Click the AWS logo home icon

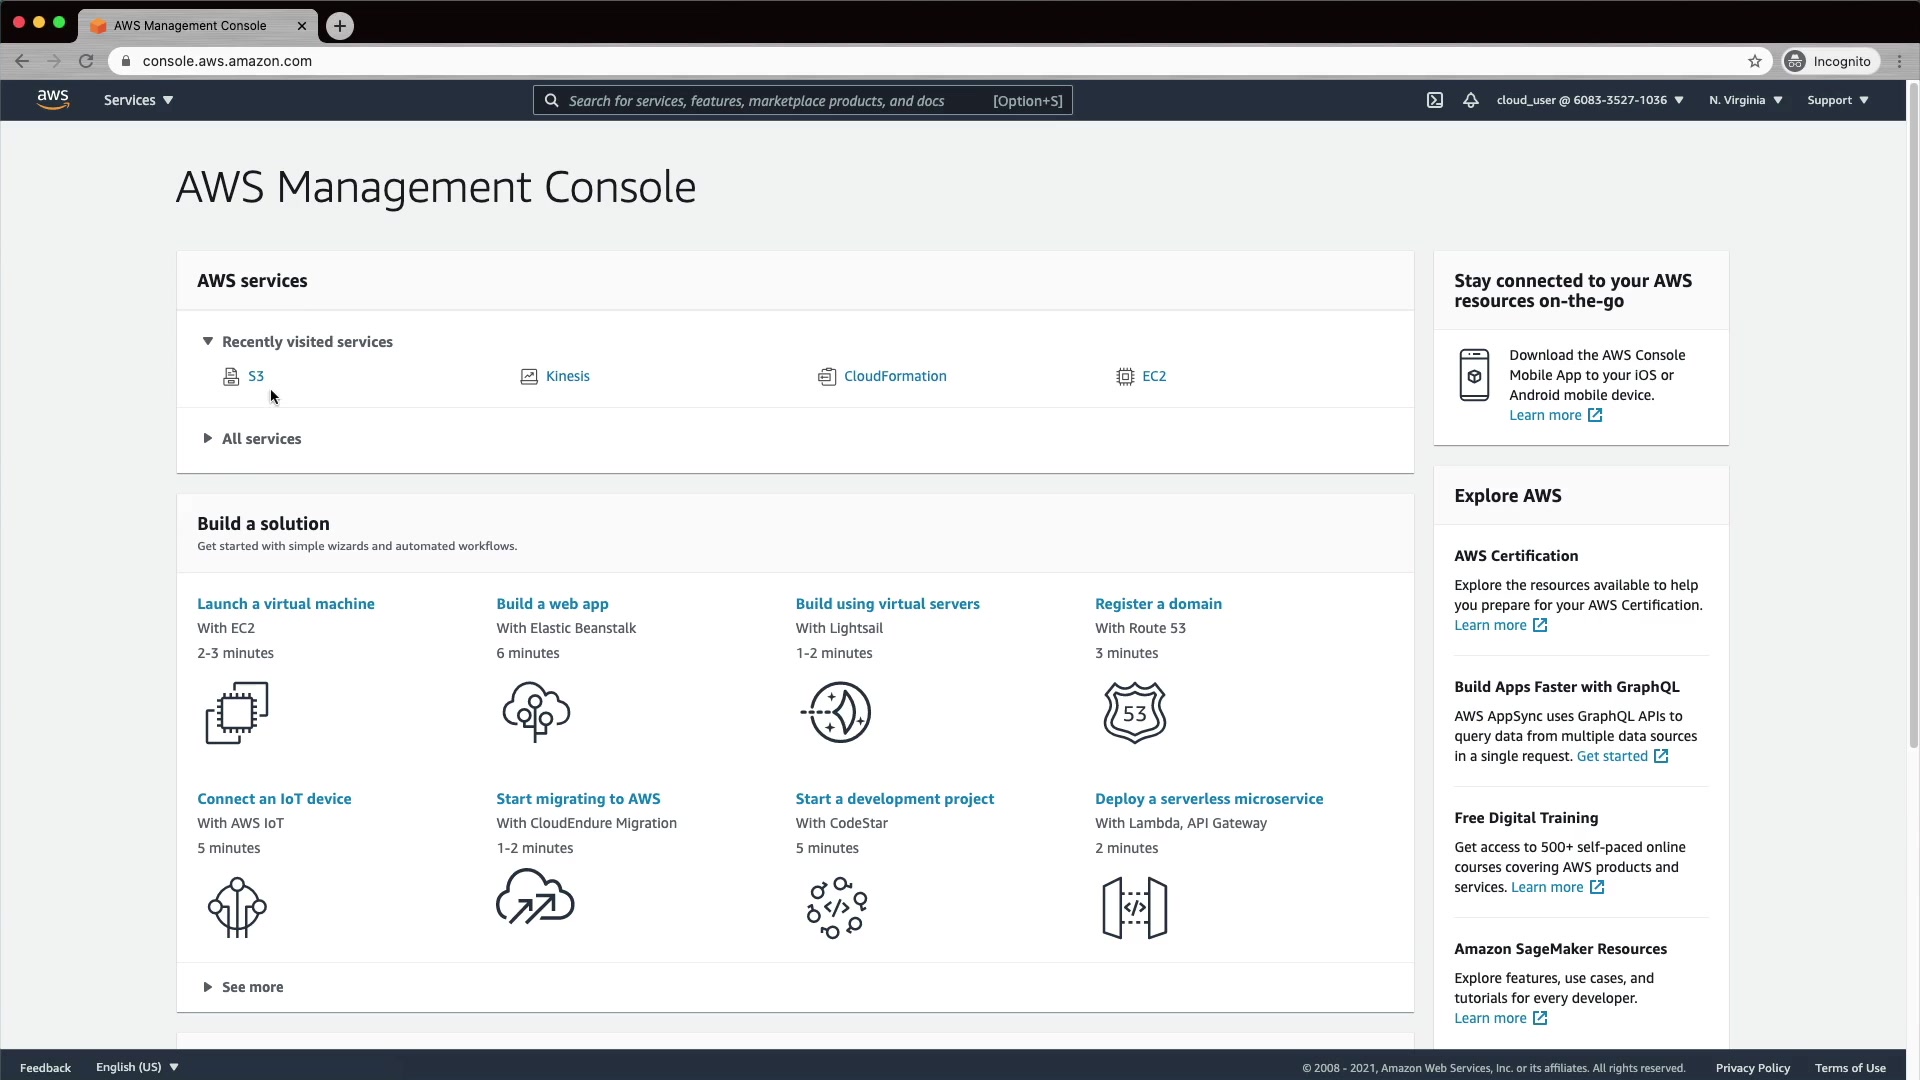(x=53, y=100)
